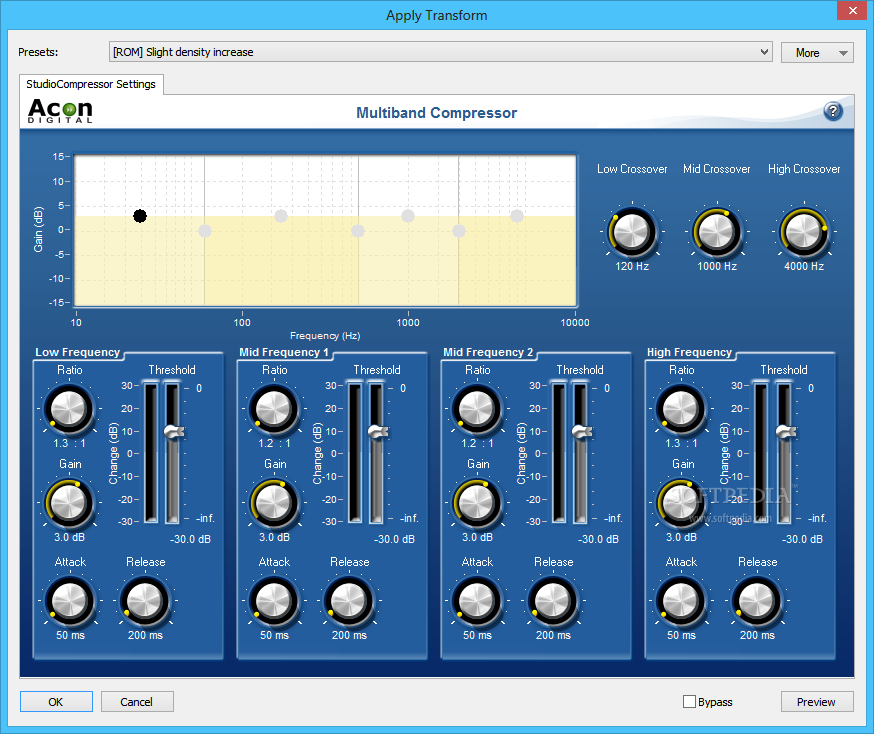This screenshot has height=734, width=874.
Task: Select the high crossover handle near 2000 Hz
Action: [459, 231]
